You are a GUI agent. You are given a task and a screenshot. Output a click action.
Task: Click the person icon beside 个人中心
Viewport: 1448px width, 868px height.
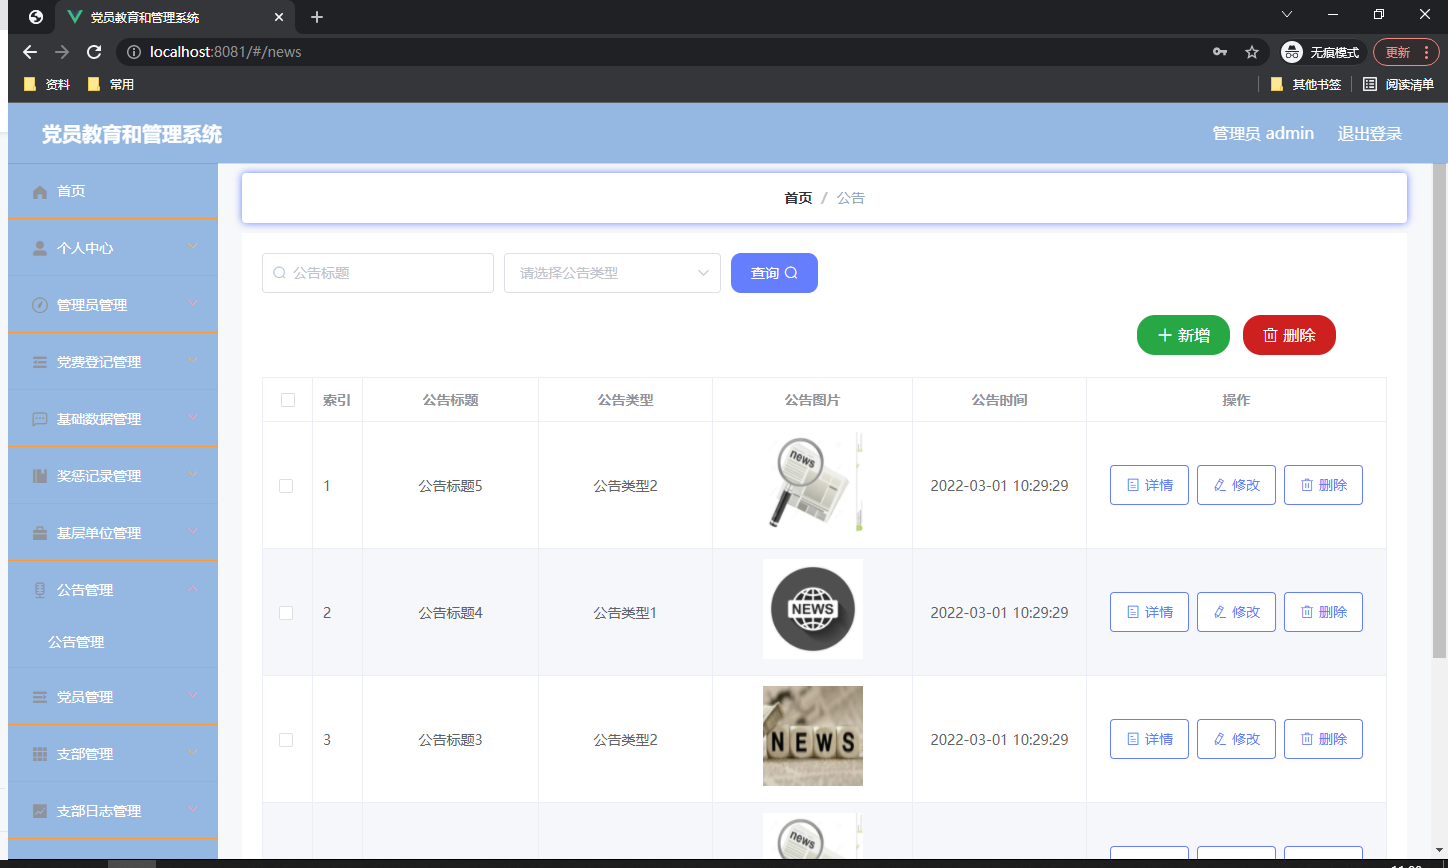[x=40, y=249]
